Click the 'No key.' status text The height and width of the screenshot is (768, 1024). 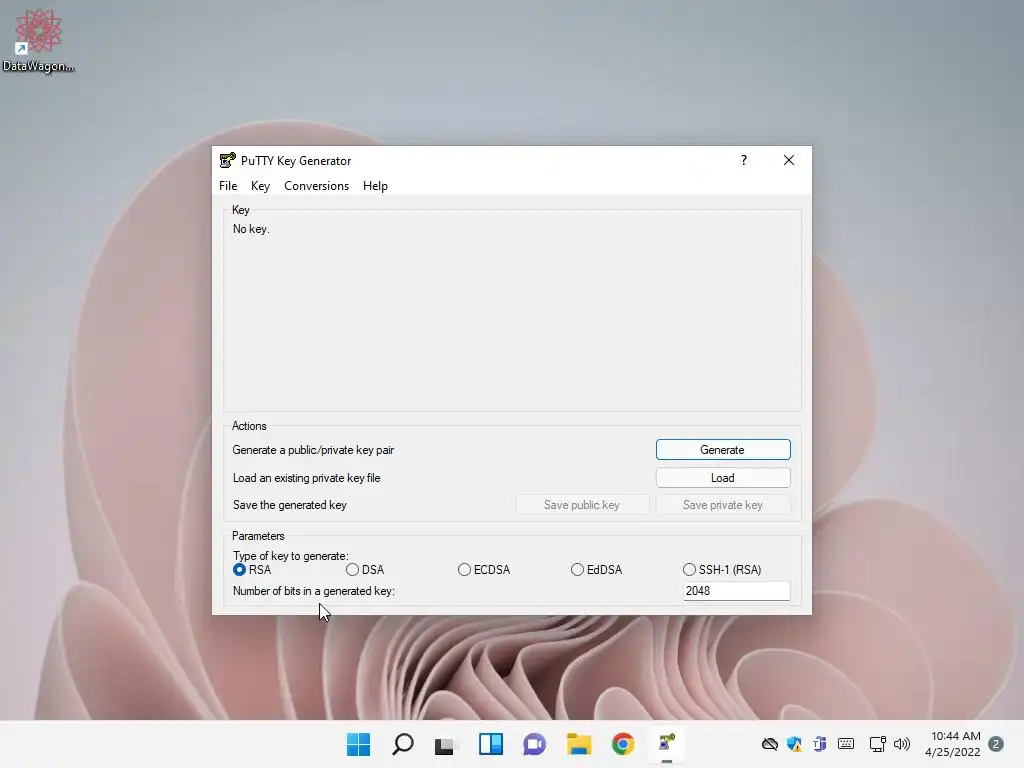point(251,229)
